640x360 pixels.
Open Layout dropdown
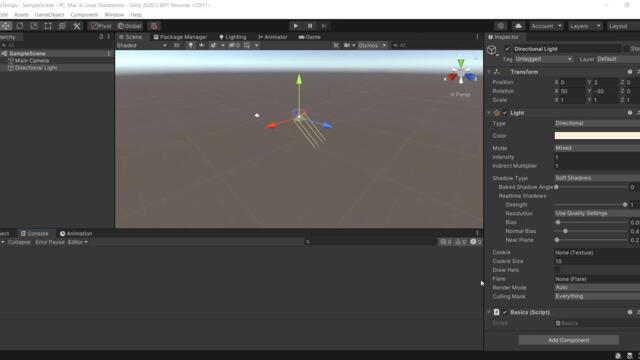623,26
